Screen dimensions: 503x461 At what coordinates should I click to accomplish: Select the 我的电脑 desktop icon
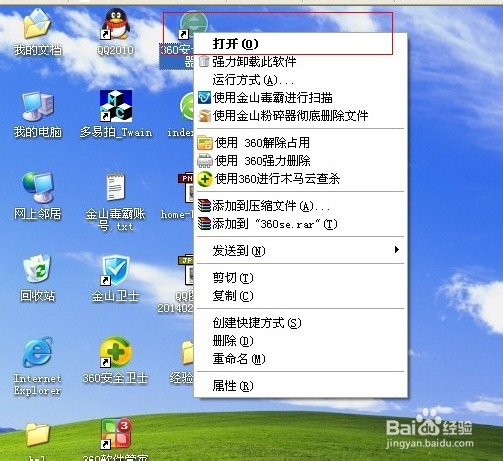click(x=38, y=107)
